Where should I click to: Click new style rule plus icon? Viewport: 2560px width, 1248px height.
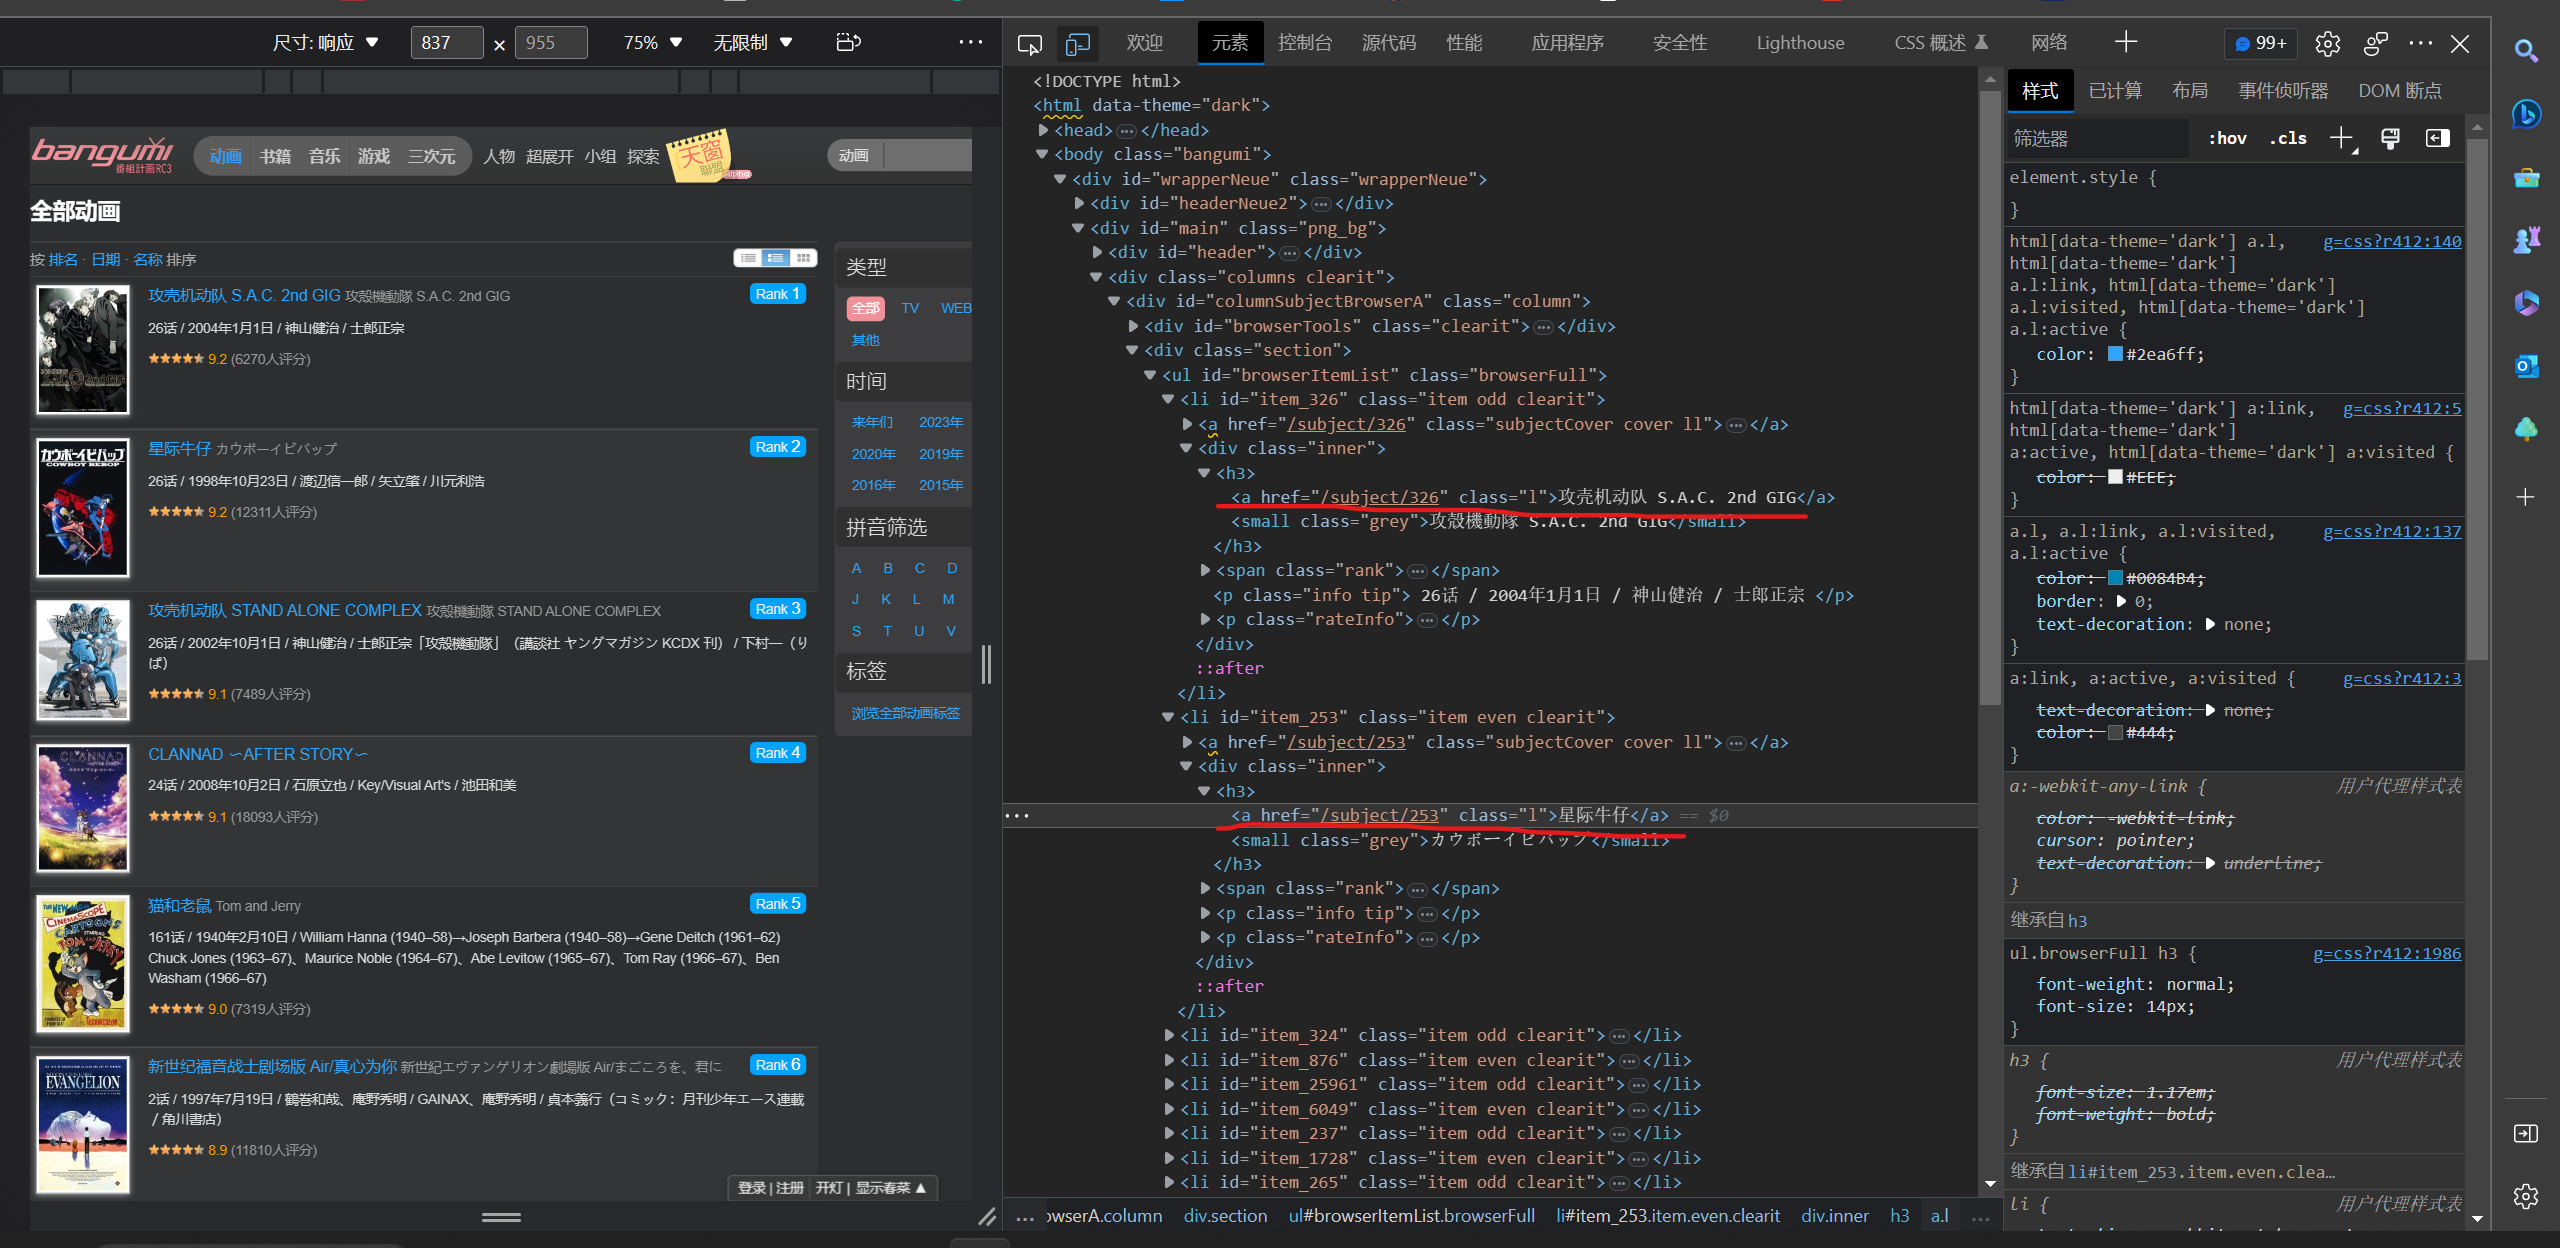coord(2340,139)
